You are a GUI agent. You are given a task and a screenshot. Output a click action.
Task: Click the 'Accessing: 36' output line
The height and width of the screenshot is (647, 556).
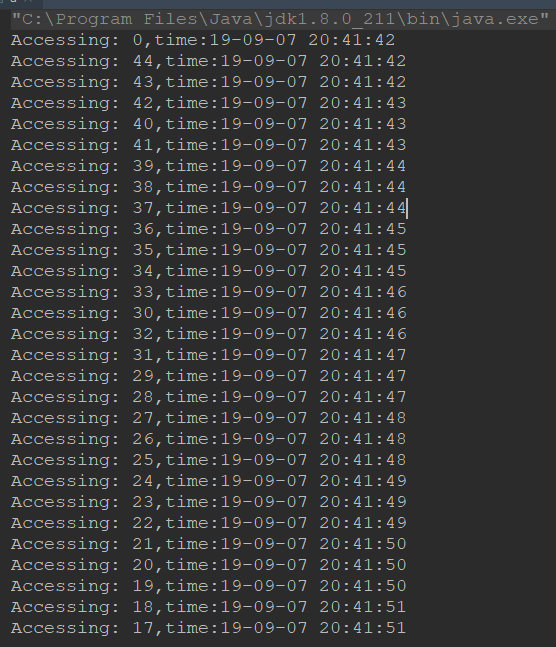click(x=208, y=229)
